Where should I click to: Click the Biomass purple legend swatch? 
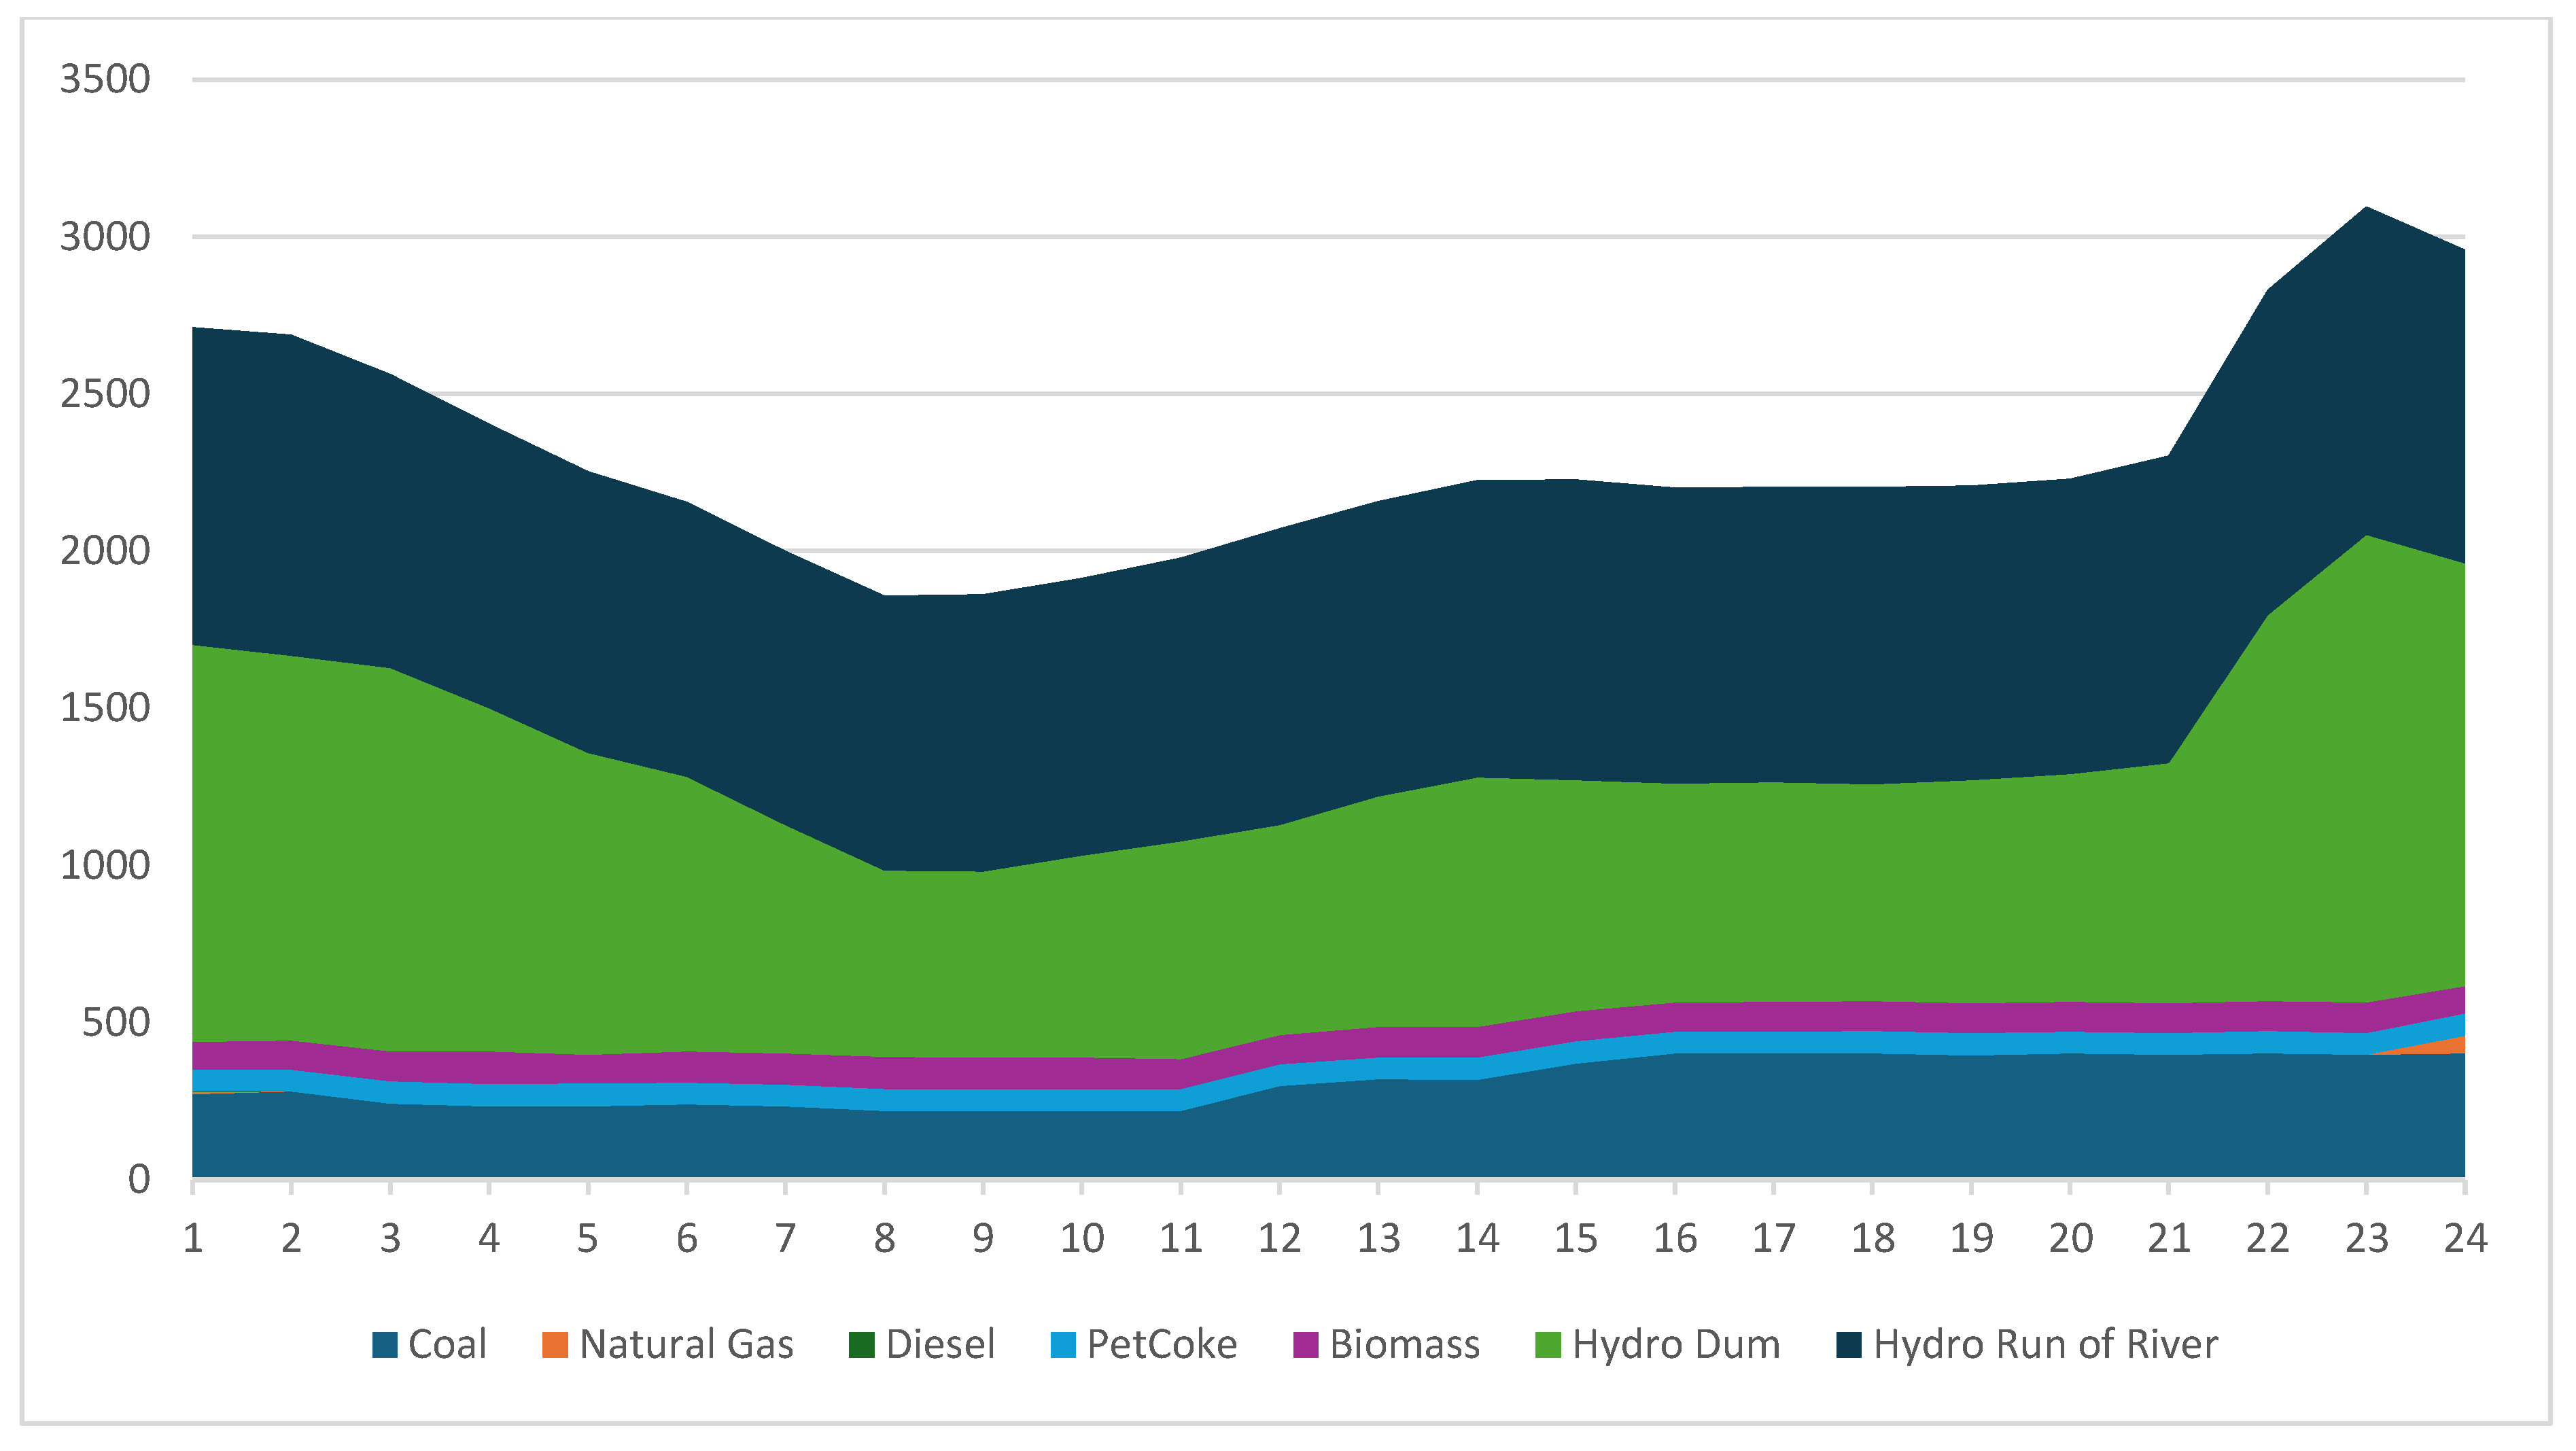point(1305,1345)
